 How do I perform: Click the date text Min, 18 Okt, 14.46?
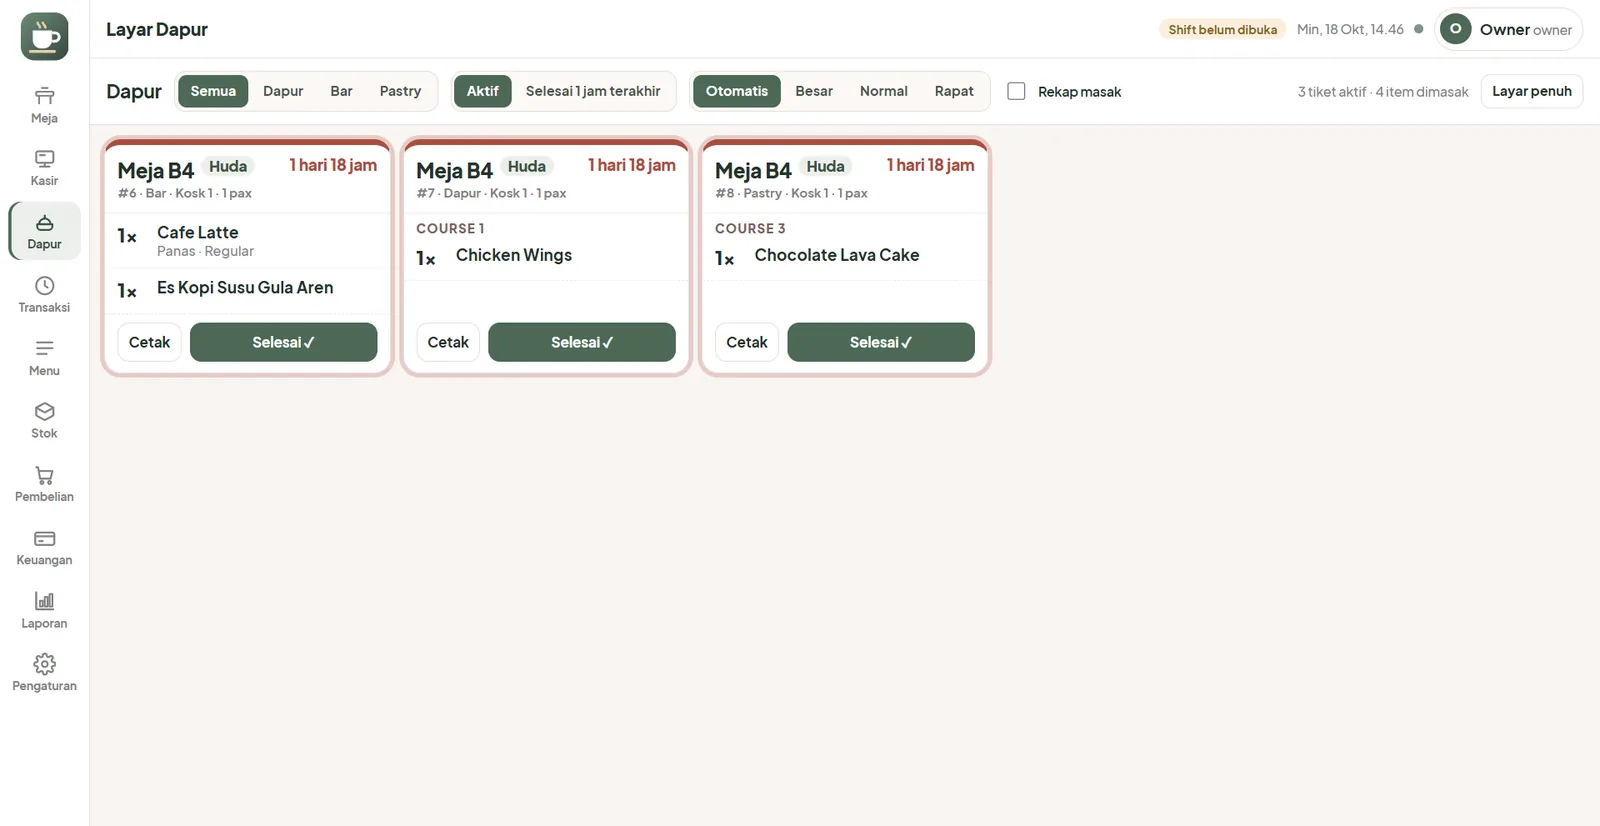click(1350, 30)
